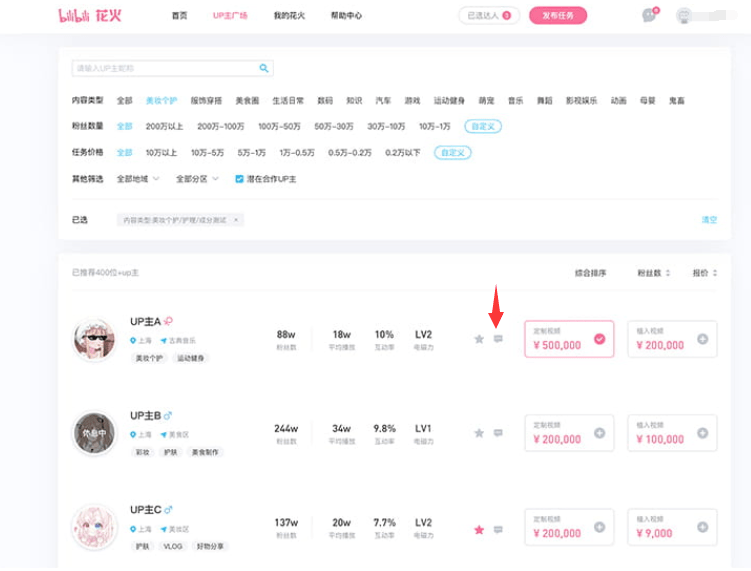Sort by 粉丝数 using sort arrows

pos(668,273)
